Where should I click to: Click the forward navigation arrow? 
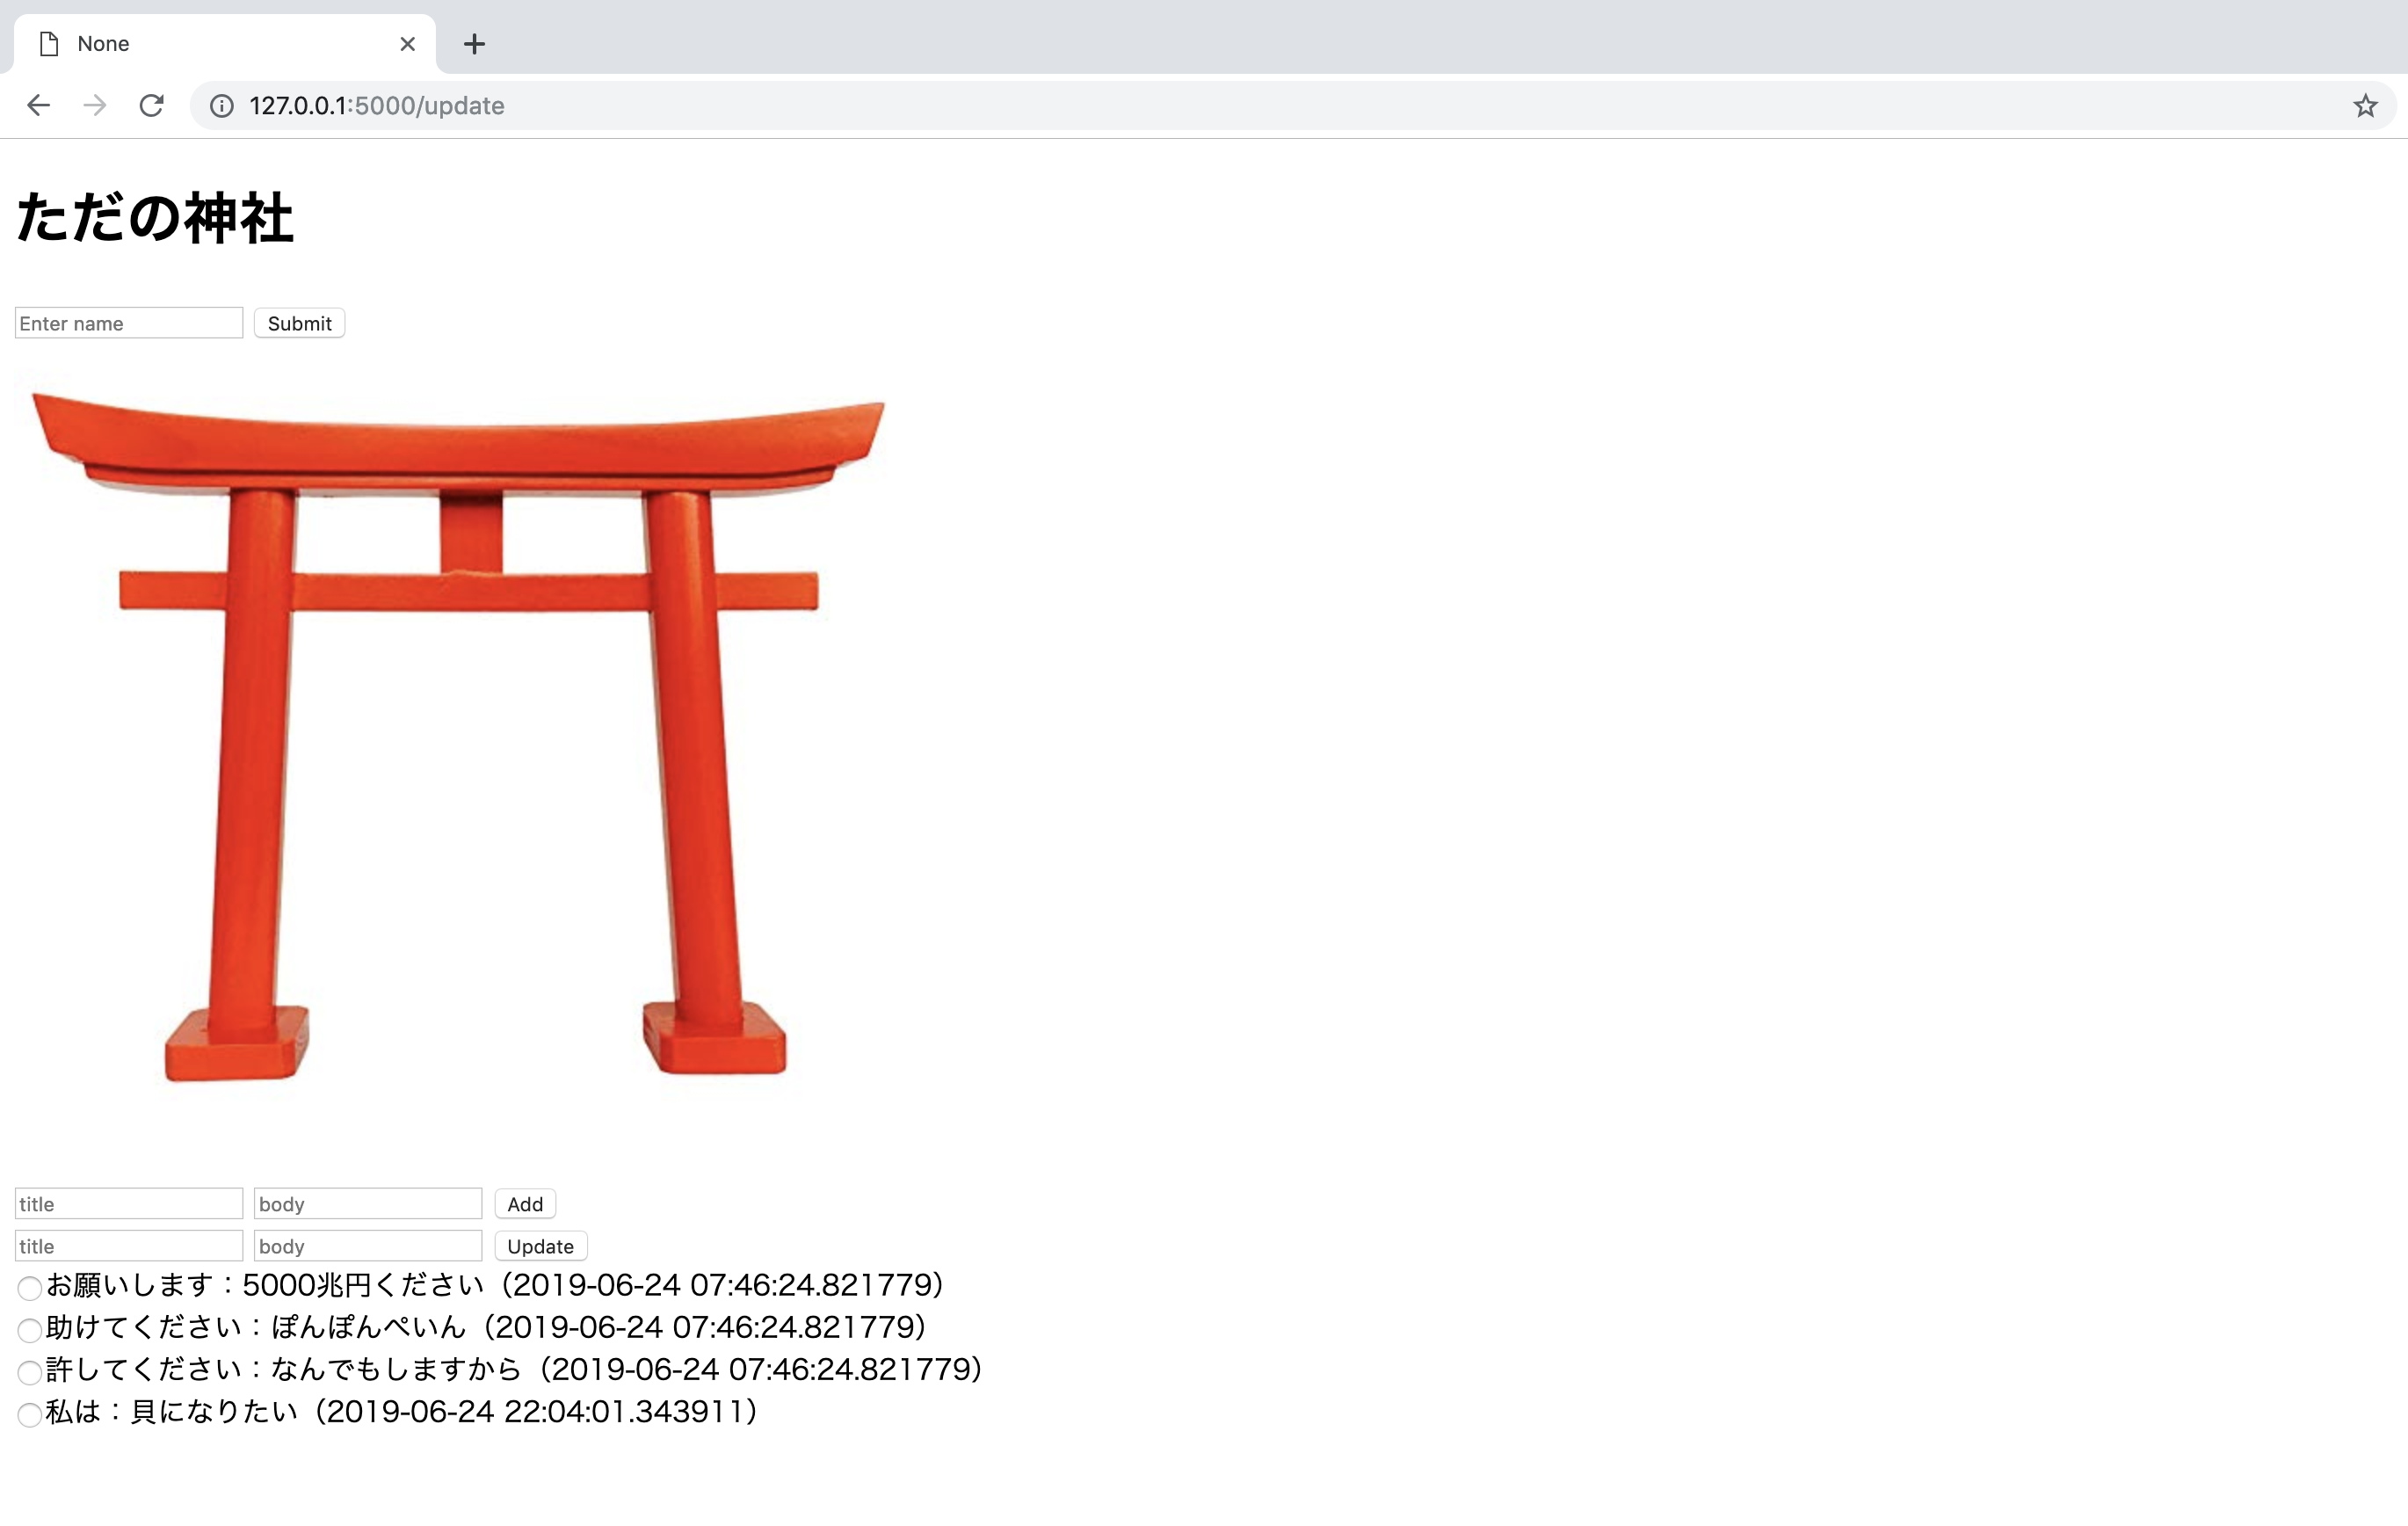(95, 105)
